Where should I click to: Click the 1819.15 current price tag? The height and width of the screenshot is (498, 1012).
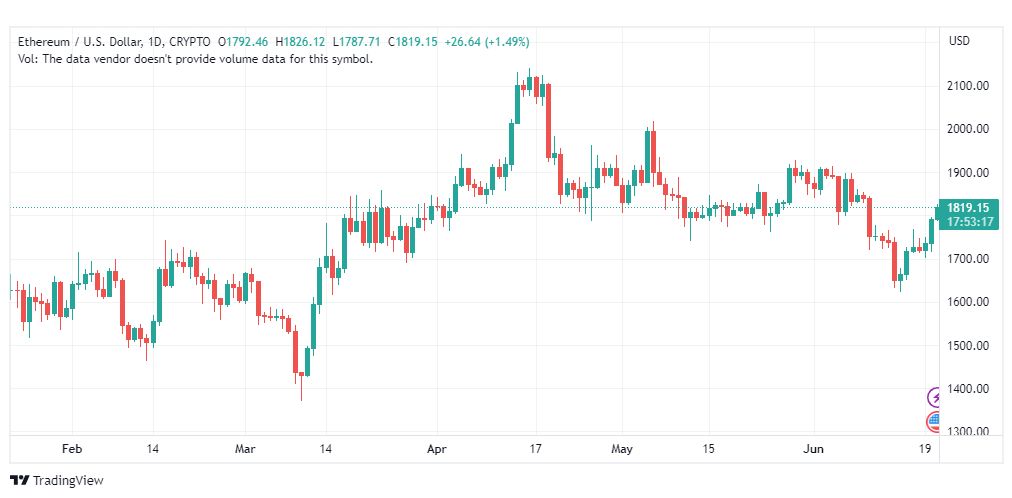968,208
